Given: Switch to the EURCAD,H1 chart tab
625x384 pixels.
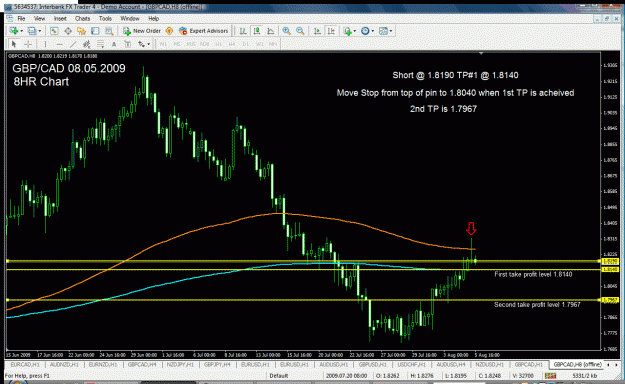Looking at the screenshot, I should point(25,364).
